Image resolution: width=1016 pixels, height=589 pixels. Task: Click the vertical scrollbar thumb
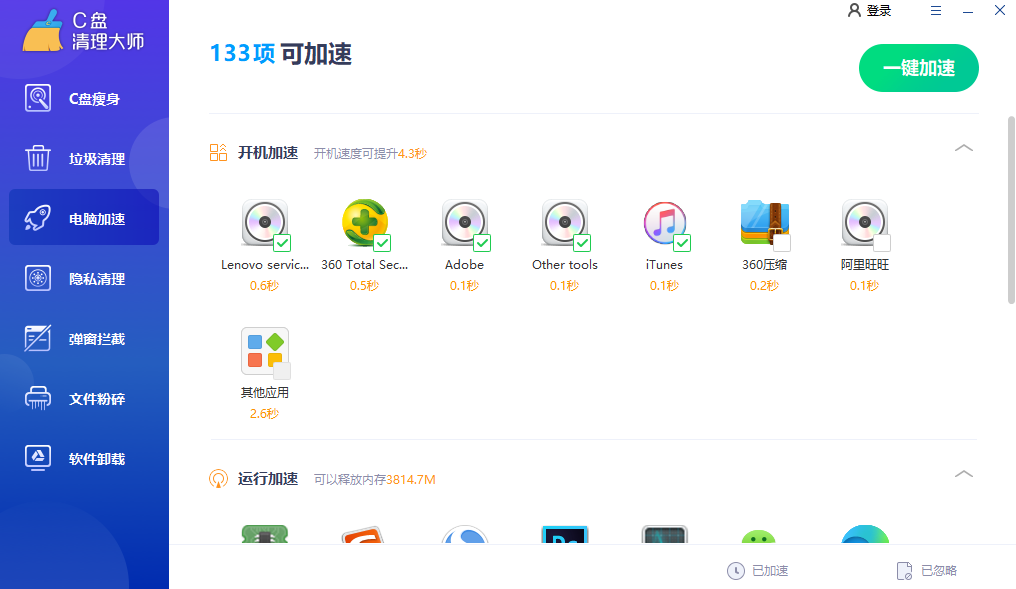pos(1011,210)
